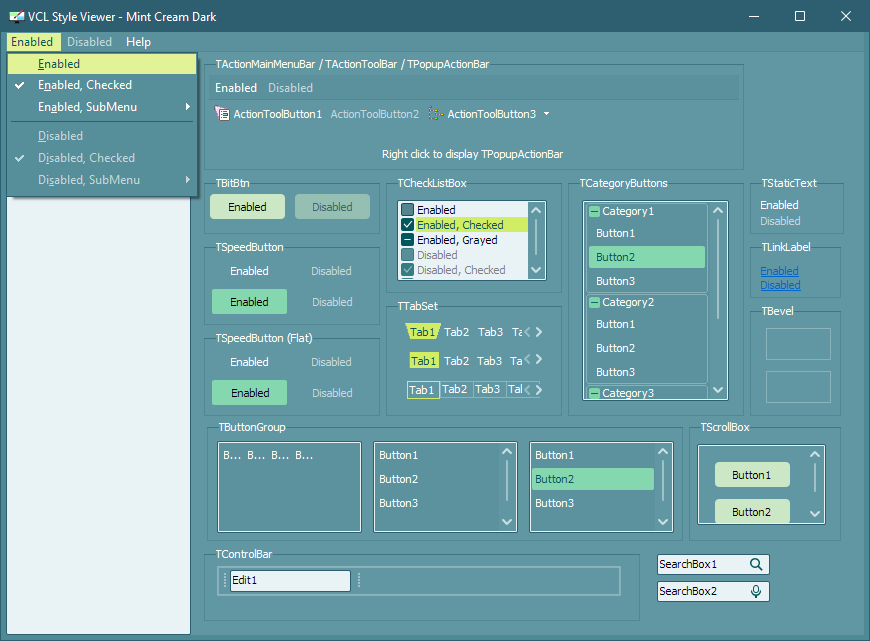Expand the 'Enabled, SubMenu' entry
Screen dimensions: 870x641
pyautogui.click(x=102, y=107)
